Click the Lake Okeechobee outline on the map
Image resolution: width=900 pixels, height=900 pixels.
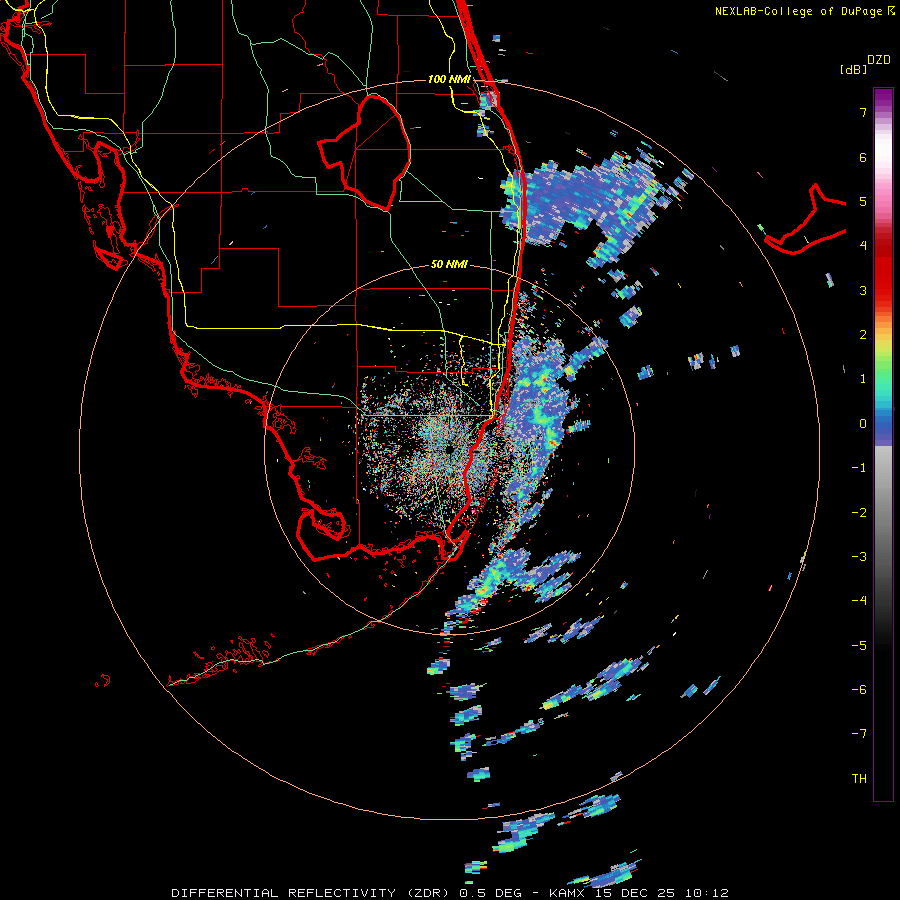click(365, 152)
